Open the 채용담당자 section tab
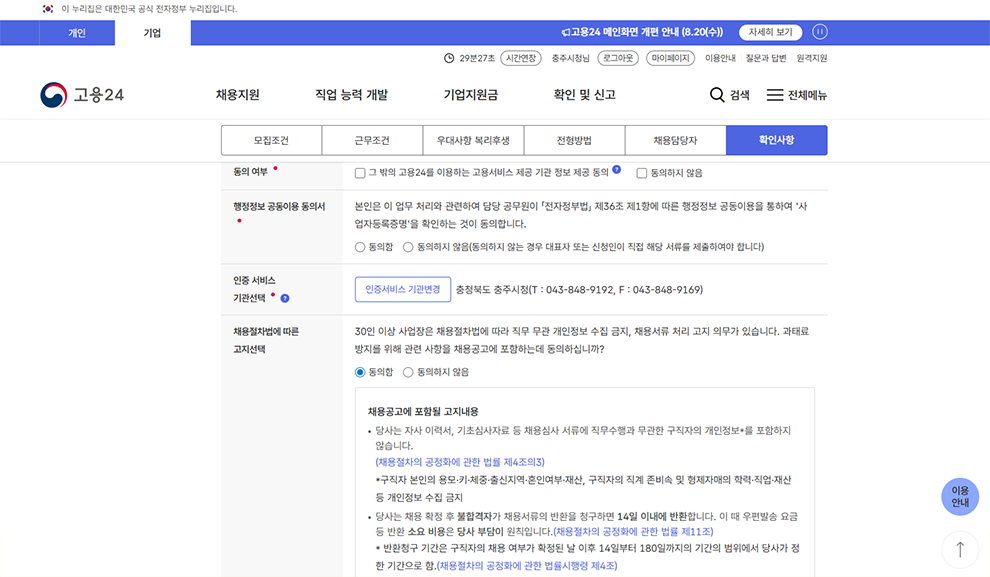The width and height of the screenshot is (990, 577). pyautogui.click(x=676, y=140)
